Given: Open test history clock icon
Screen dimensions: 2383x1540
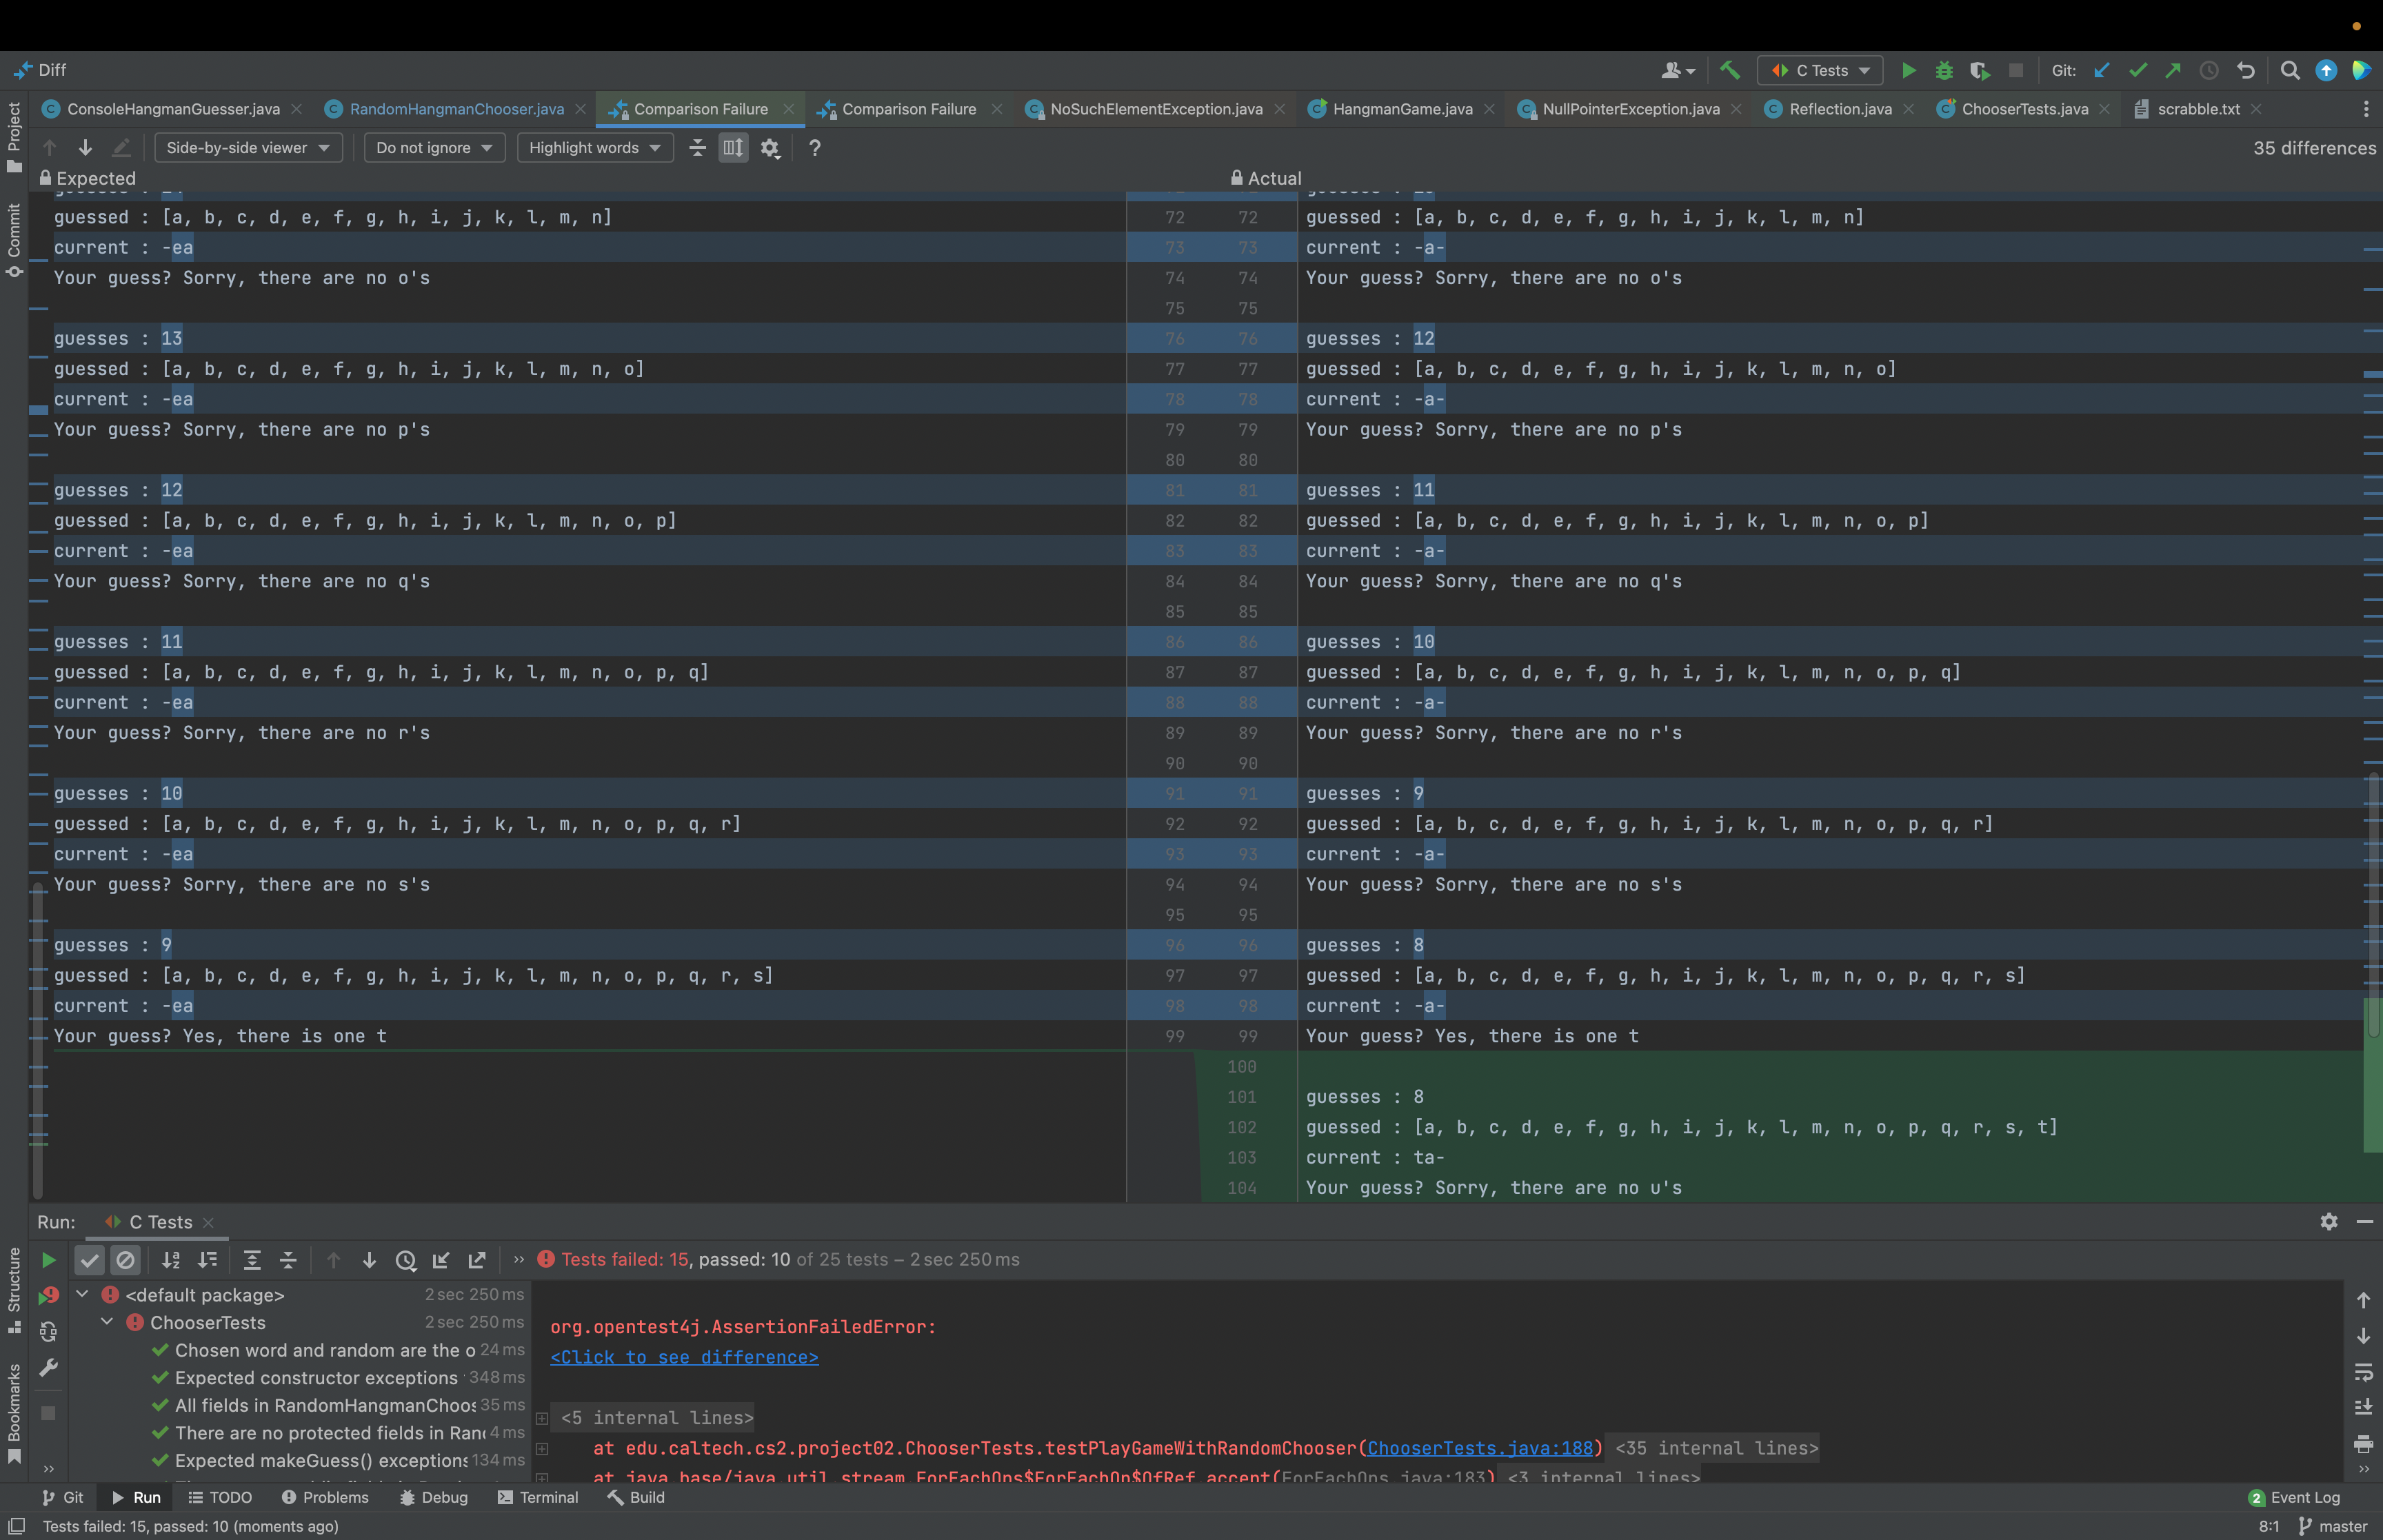Looking at the screenshot, I should [x=405, y=1260].
